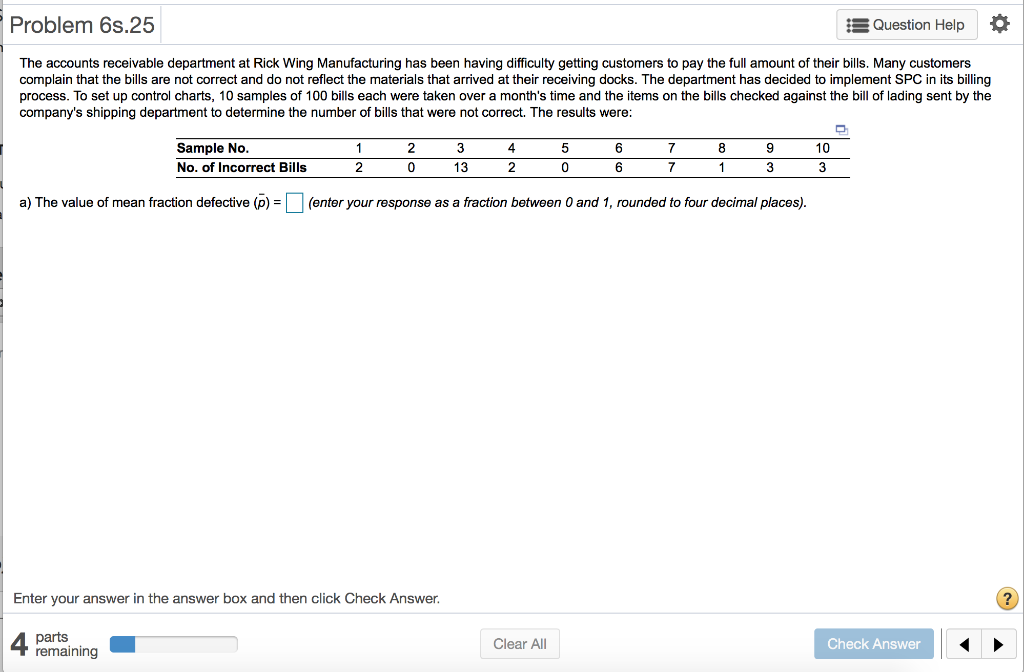Image resolution: width=1024 pixels, height=672 pixels.
Task: Select the duplicate-window icon above the table
Action: click(841, 130)
